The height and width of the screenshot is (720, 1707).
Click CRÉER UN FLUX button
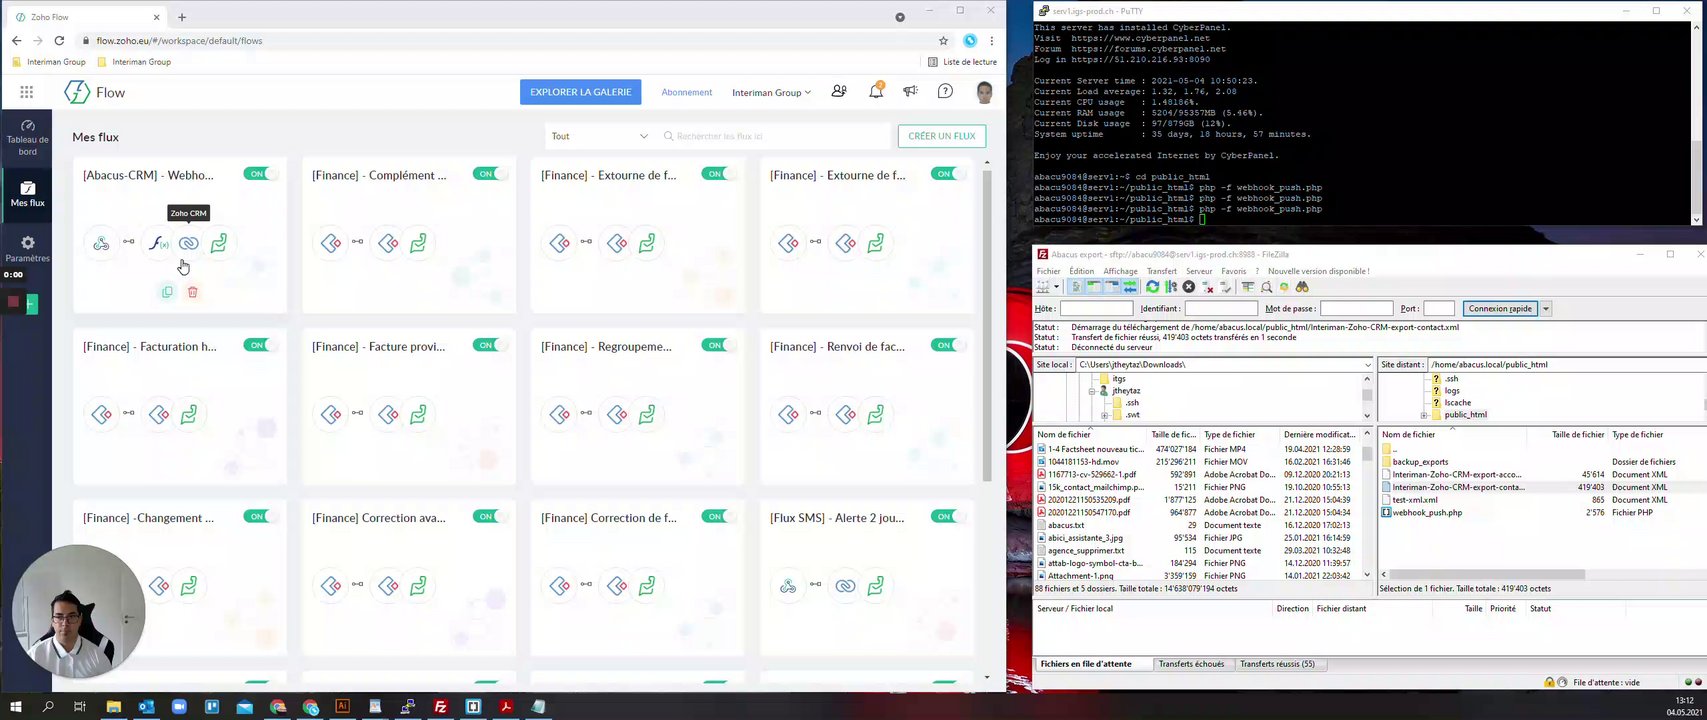pyautogui.click(x=942, y=136)
